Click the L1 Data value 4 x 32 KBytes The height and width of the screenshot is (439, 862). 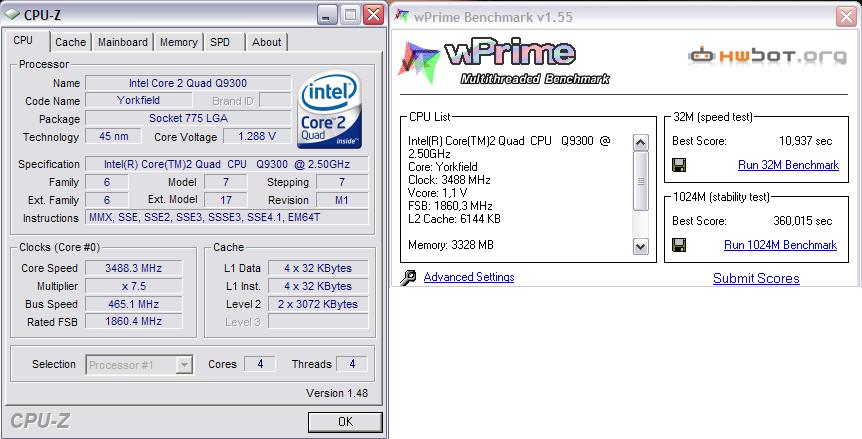tap(318, 268)
